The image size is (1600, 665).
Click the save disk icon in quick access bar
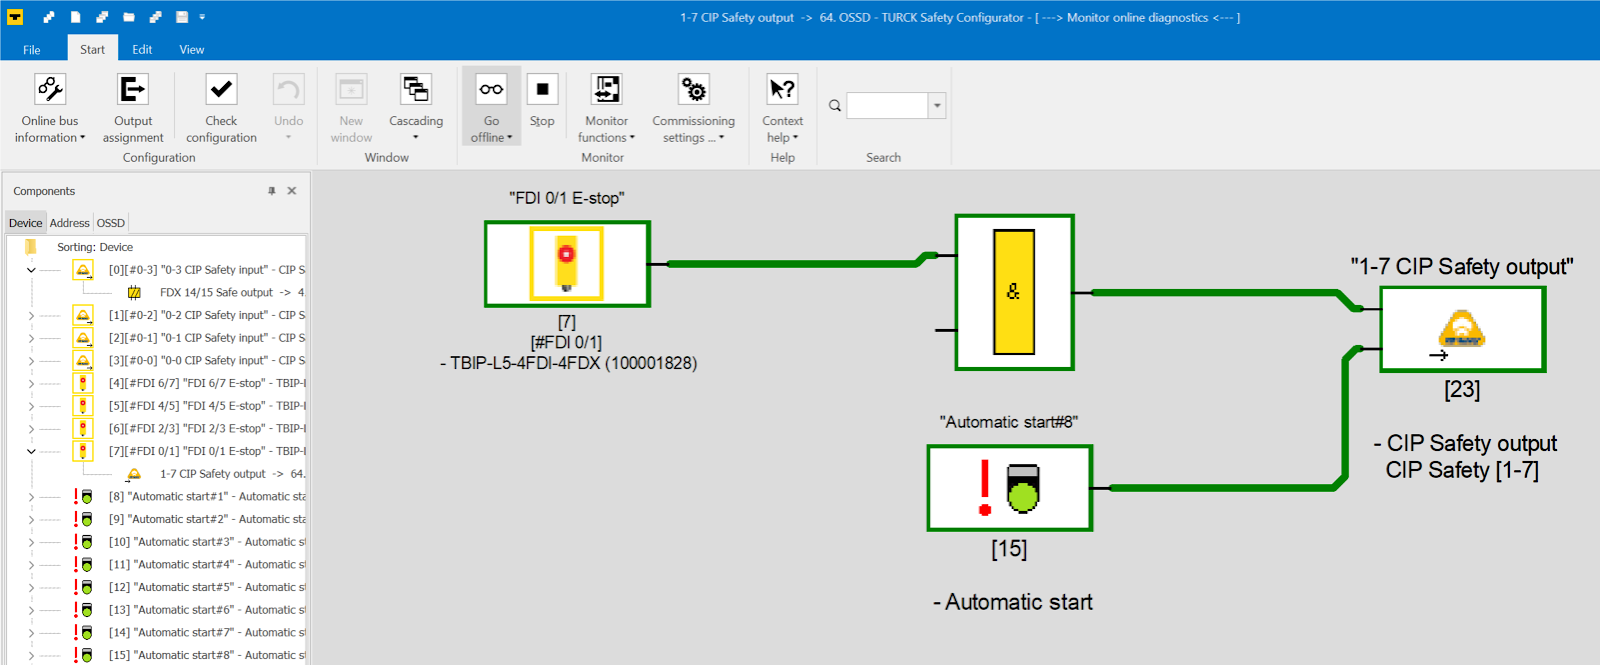coord(182,17)
